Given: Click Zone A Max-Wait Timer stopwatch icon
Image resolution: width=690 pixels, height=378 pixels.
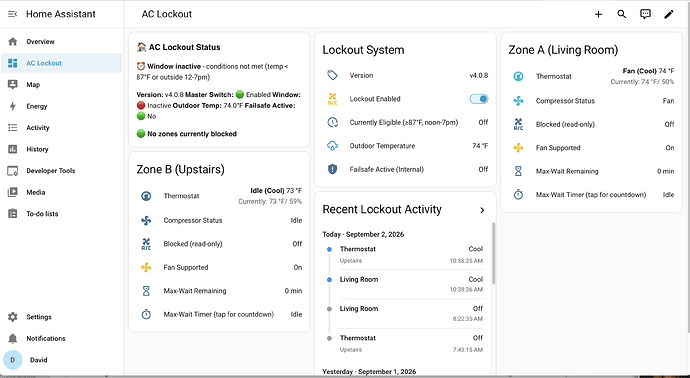Looking at the screenshot, I should [x=518, y=195].
